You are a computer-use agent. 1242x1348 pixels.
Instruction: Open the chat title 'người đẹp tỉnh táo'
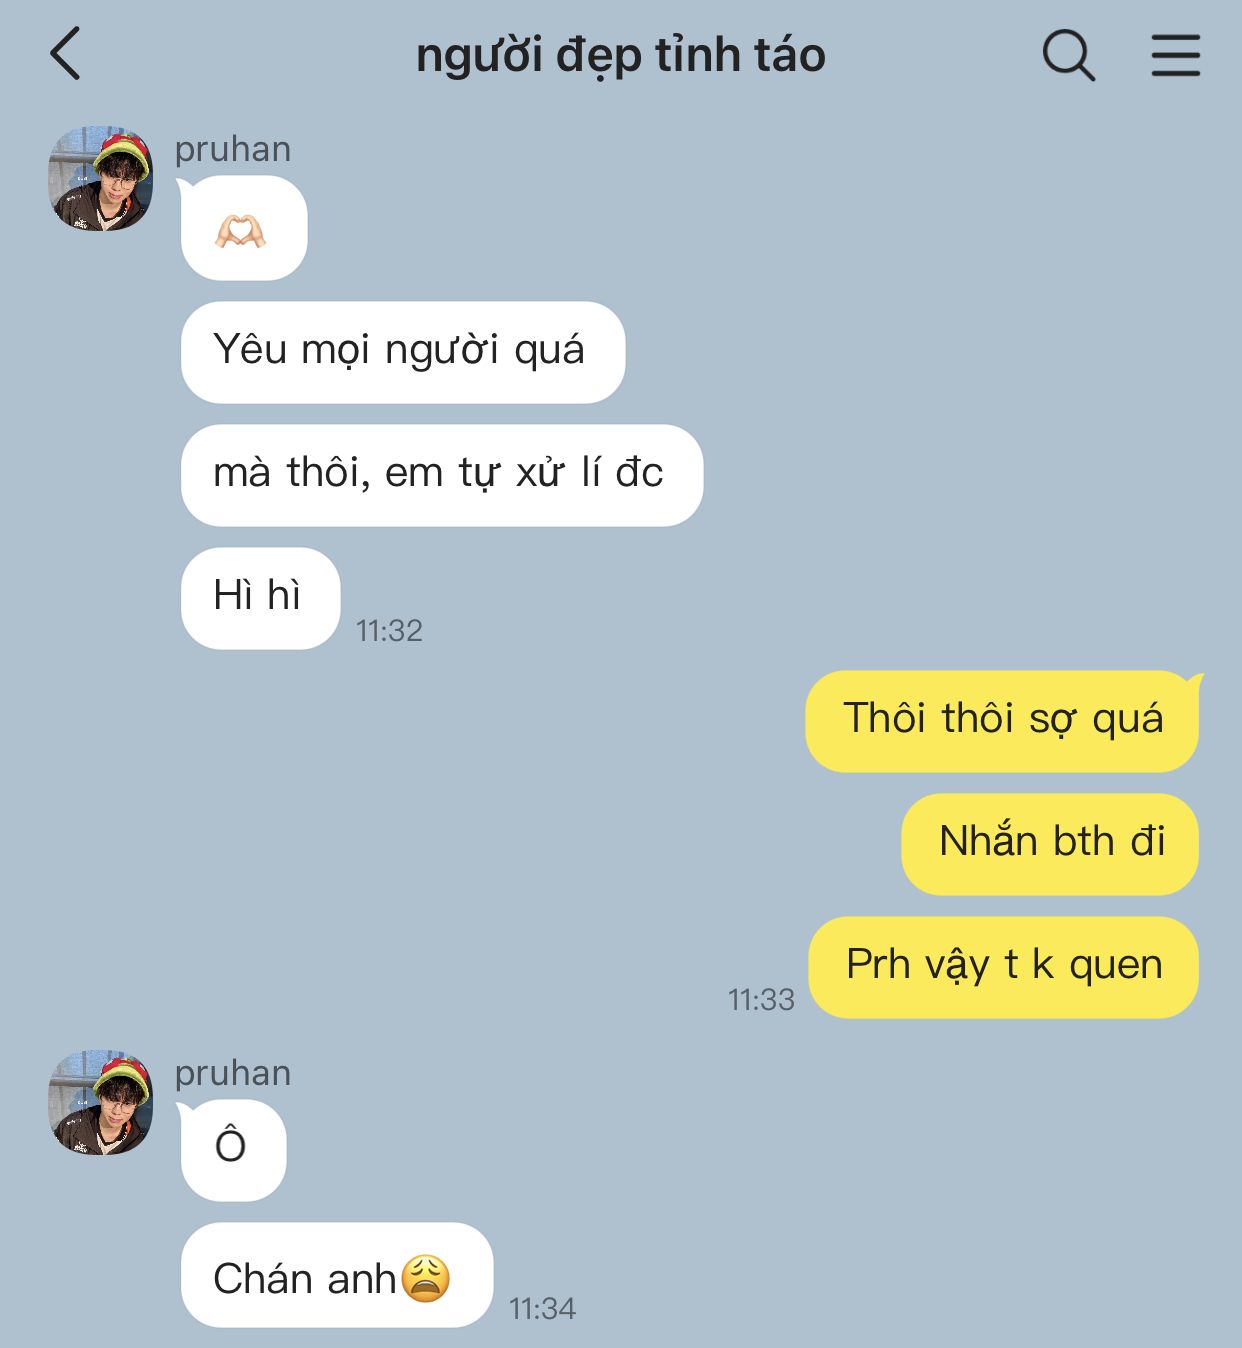(621, 55)
